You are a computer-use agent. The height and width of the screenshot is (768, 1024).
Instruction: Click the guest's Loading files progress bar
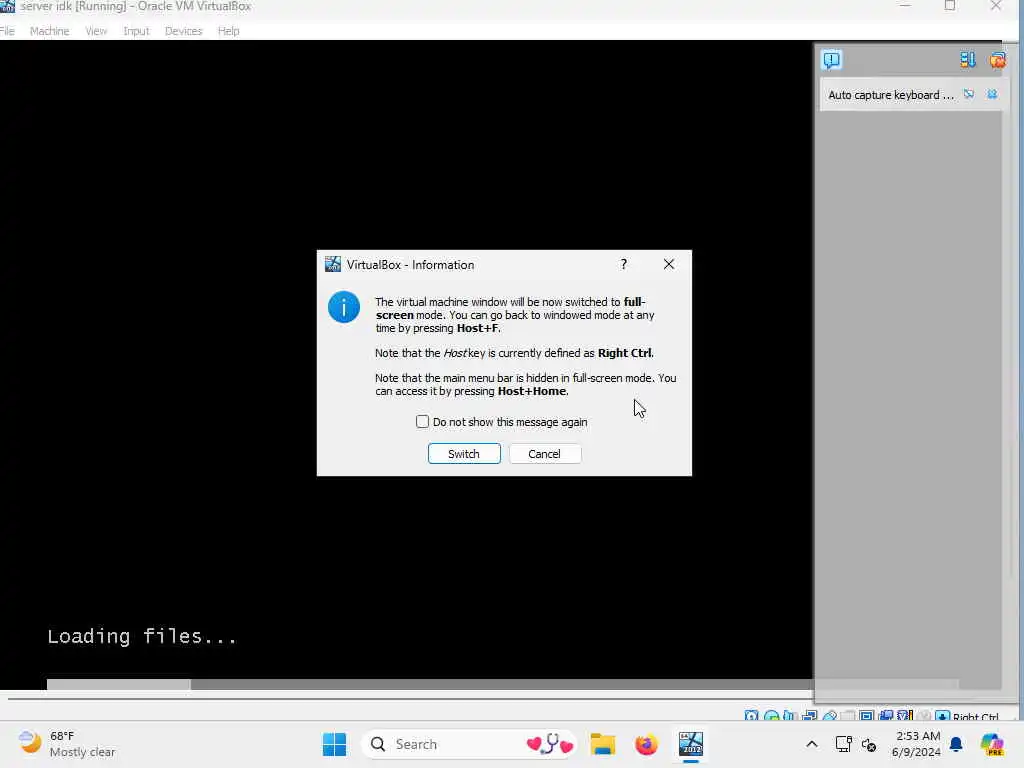(x=503, y=684)
